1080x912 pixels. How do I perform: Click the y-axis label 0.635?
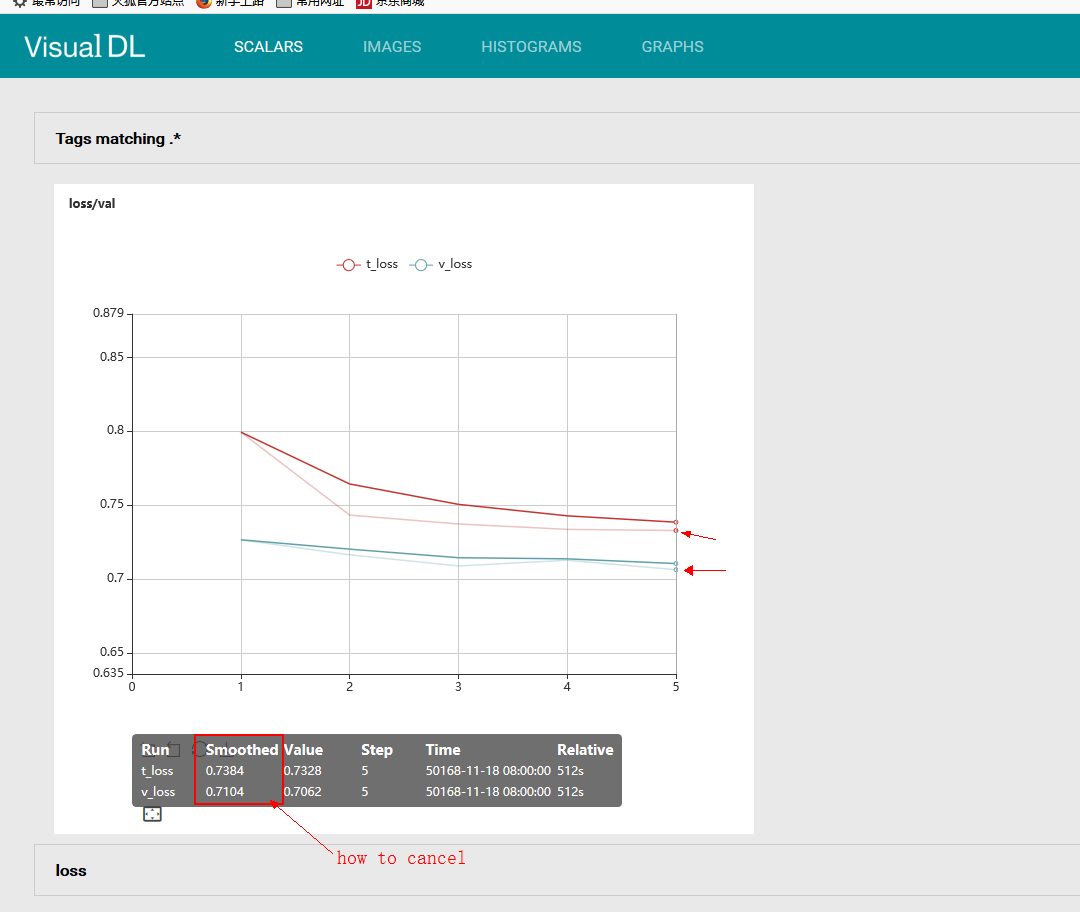108,672
